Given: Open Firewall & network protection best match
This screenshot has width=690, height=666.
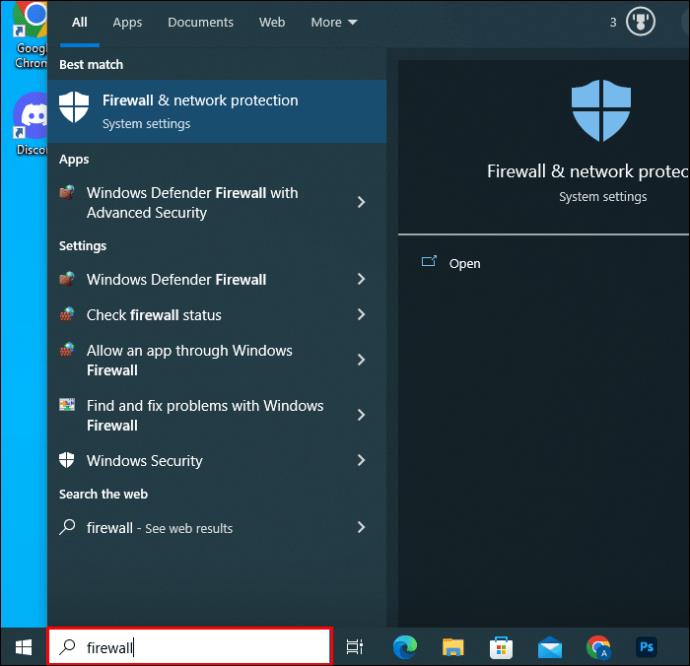Looking at the screenshot, I should [x=217, y=111].
